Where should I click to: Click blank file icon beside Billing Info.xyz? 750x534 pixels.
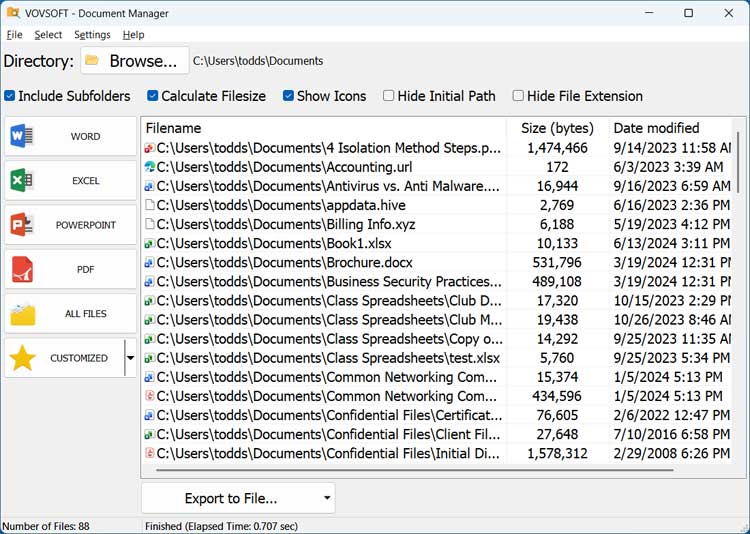tap(150, 224)
